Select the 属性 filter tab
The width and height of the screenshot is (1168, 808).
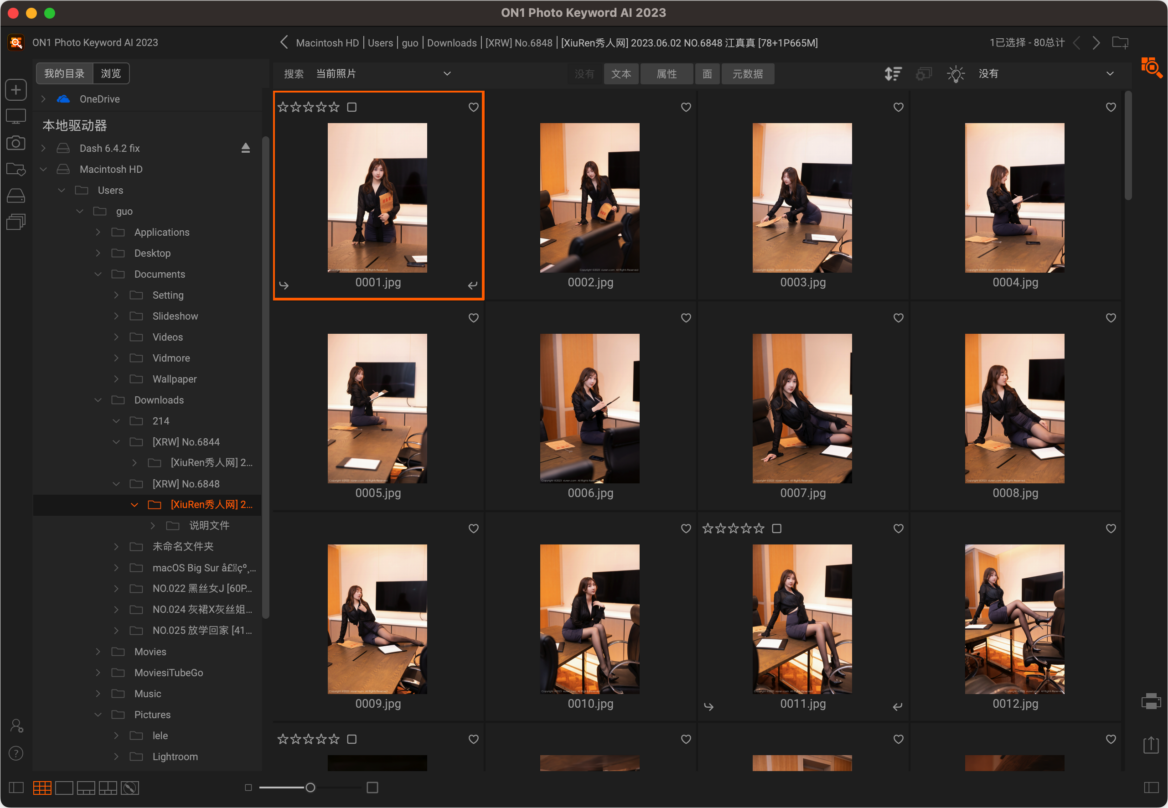(x=667, y=74)
